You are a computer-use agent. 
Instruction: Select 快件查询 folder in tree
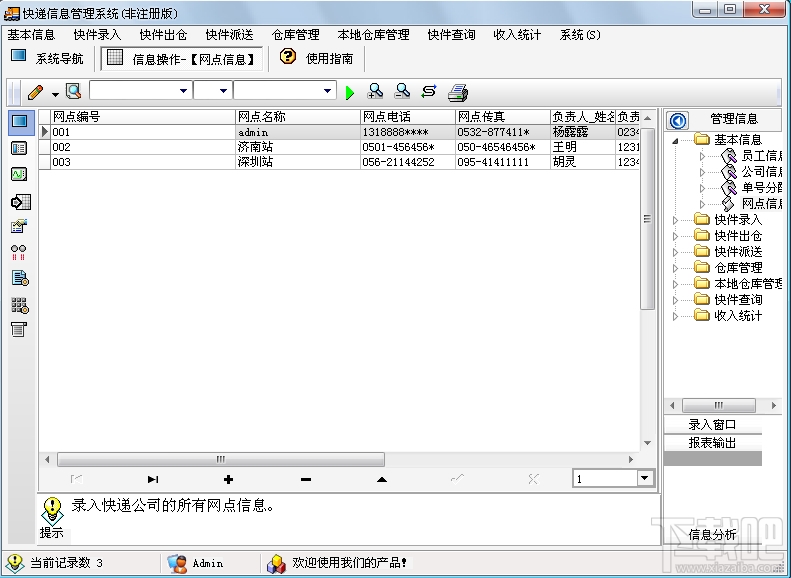(738, 300)
